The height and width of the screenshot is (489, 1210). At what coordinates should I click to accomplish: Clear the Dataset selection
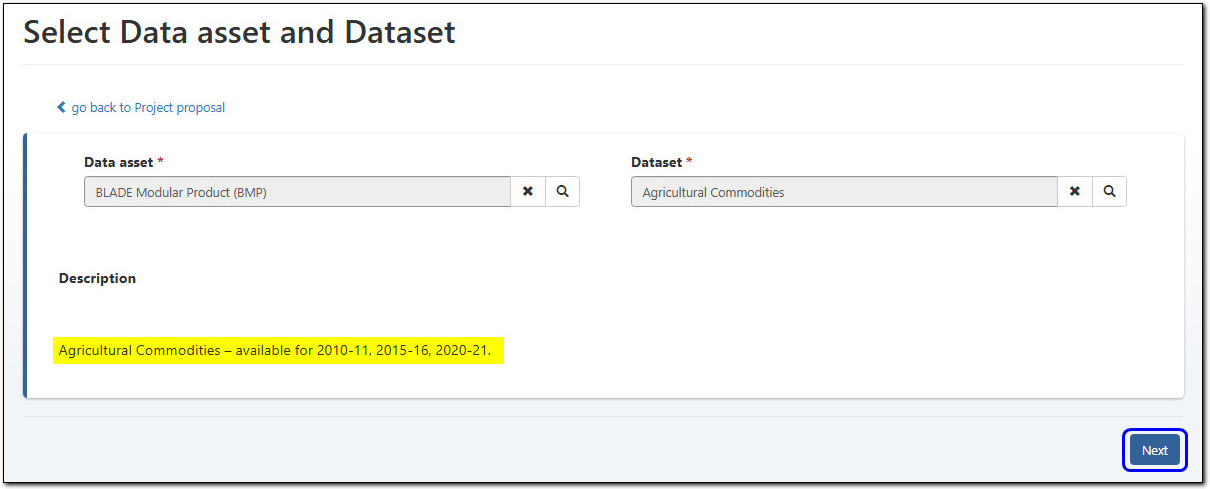pyautogui.click(x=1075, y=192)
